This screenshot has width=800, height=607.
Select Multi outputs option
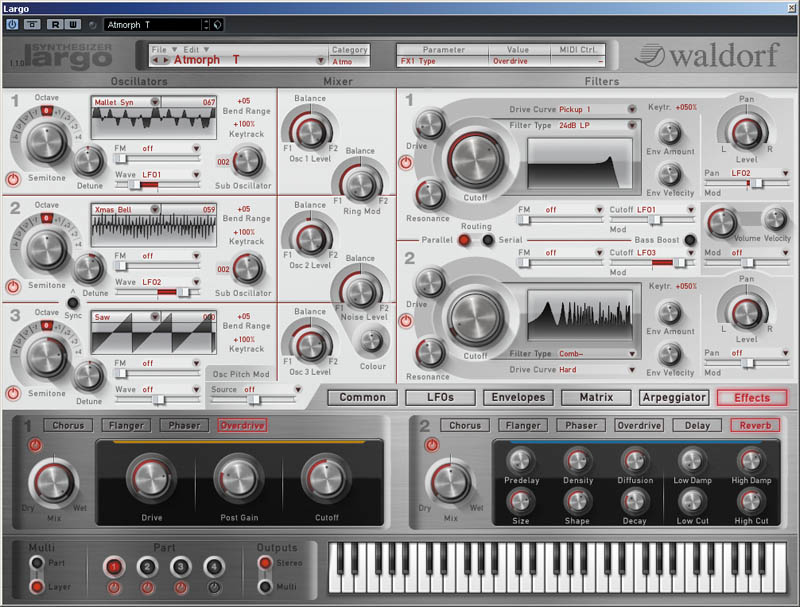264,586
